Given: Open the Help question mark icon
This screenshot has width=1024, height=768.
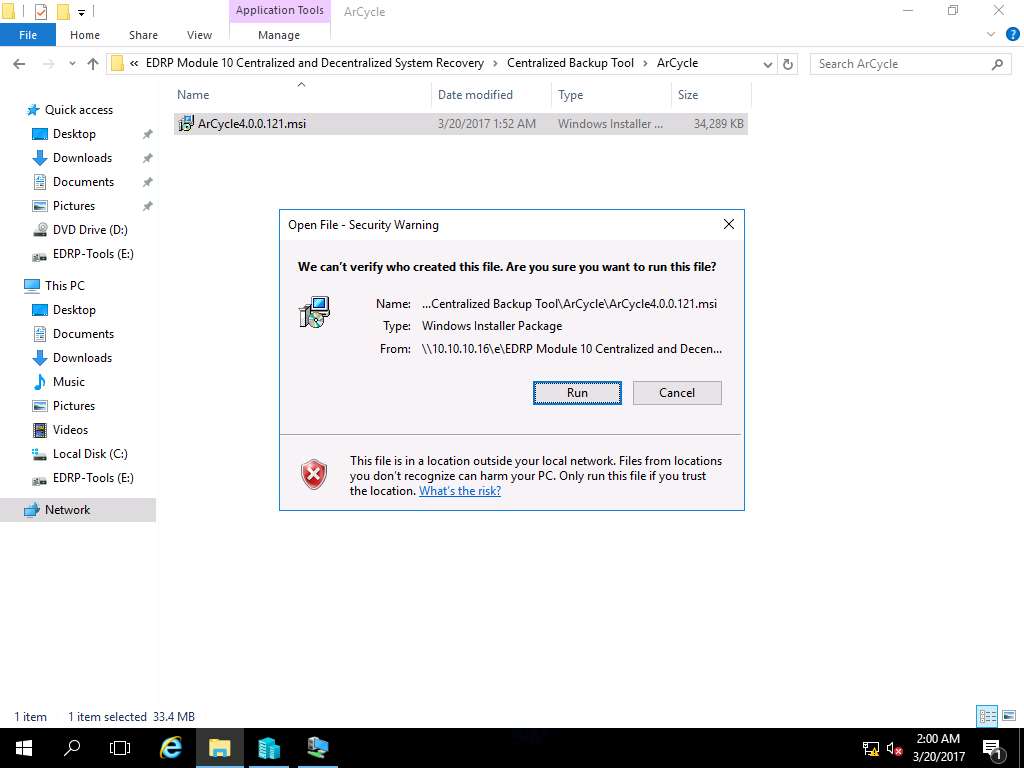Looking at the screenshot, I should coord(1012,35).
